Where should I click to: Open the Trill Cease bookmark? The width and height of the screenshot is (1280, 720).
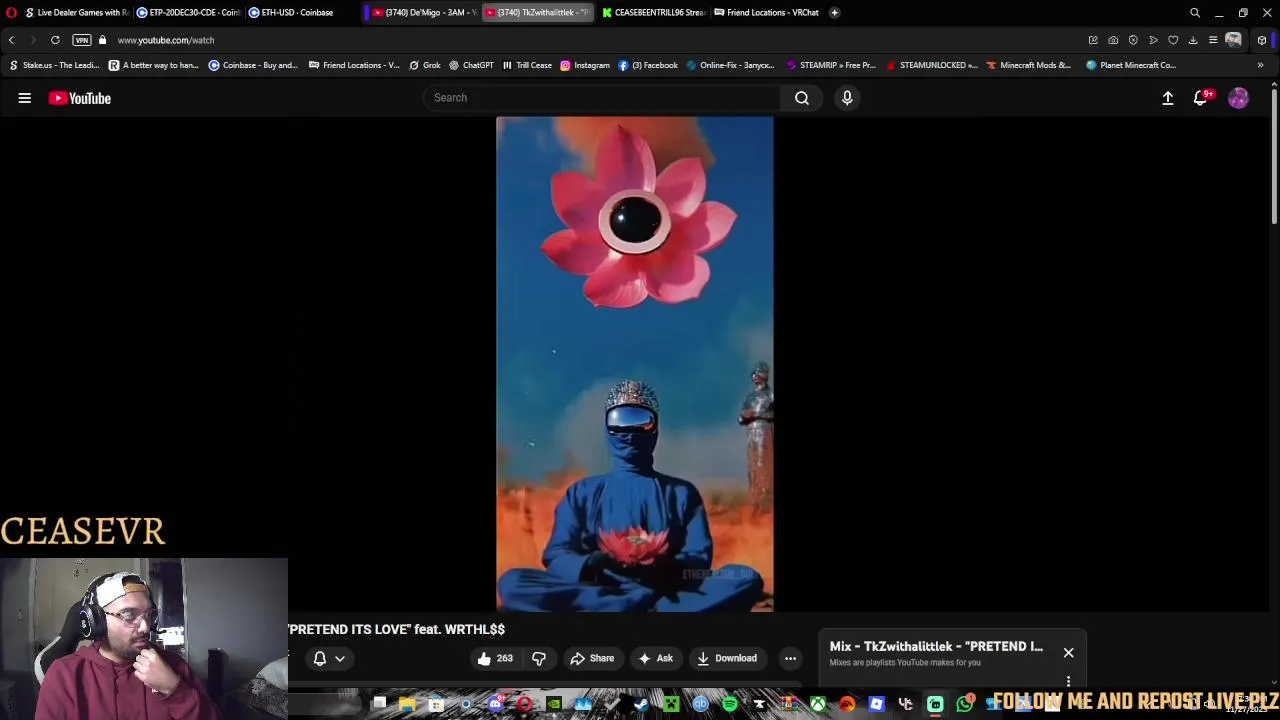[527, 65]
